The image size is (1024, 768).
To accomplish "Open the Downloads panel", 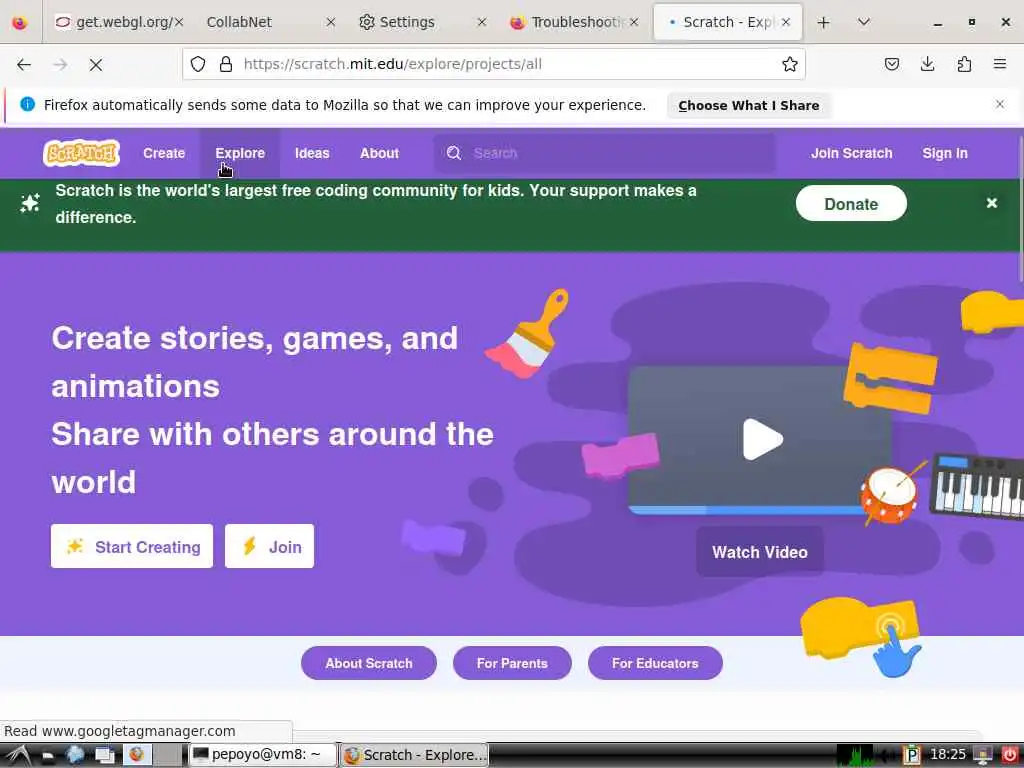I will [x=927, y=64].
